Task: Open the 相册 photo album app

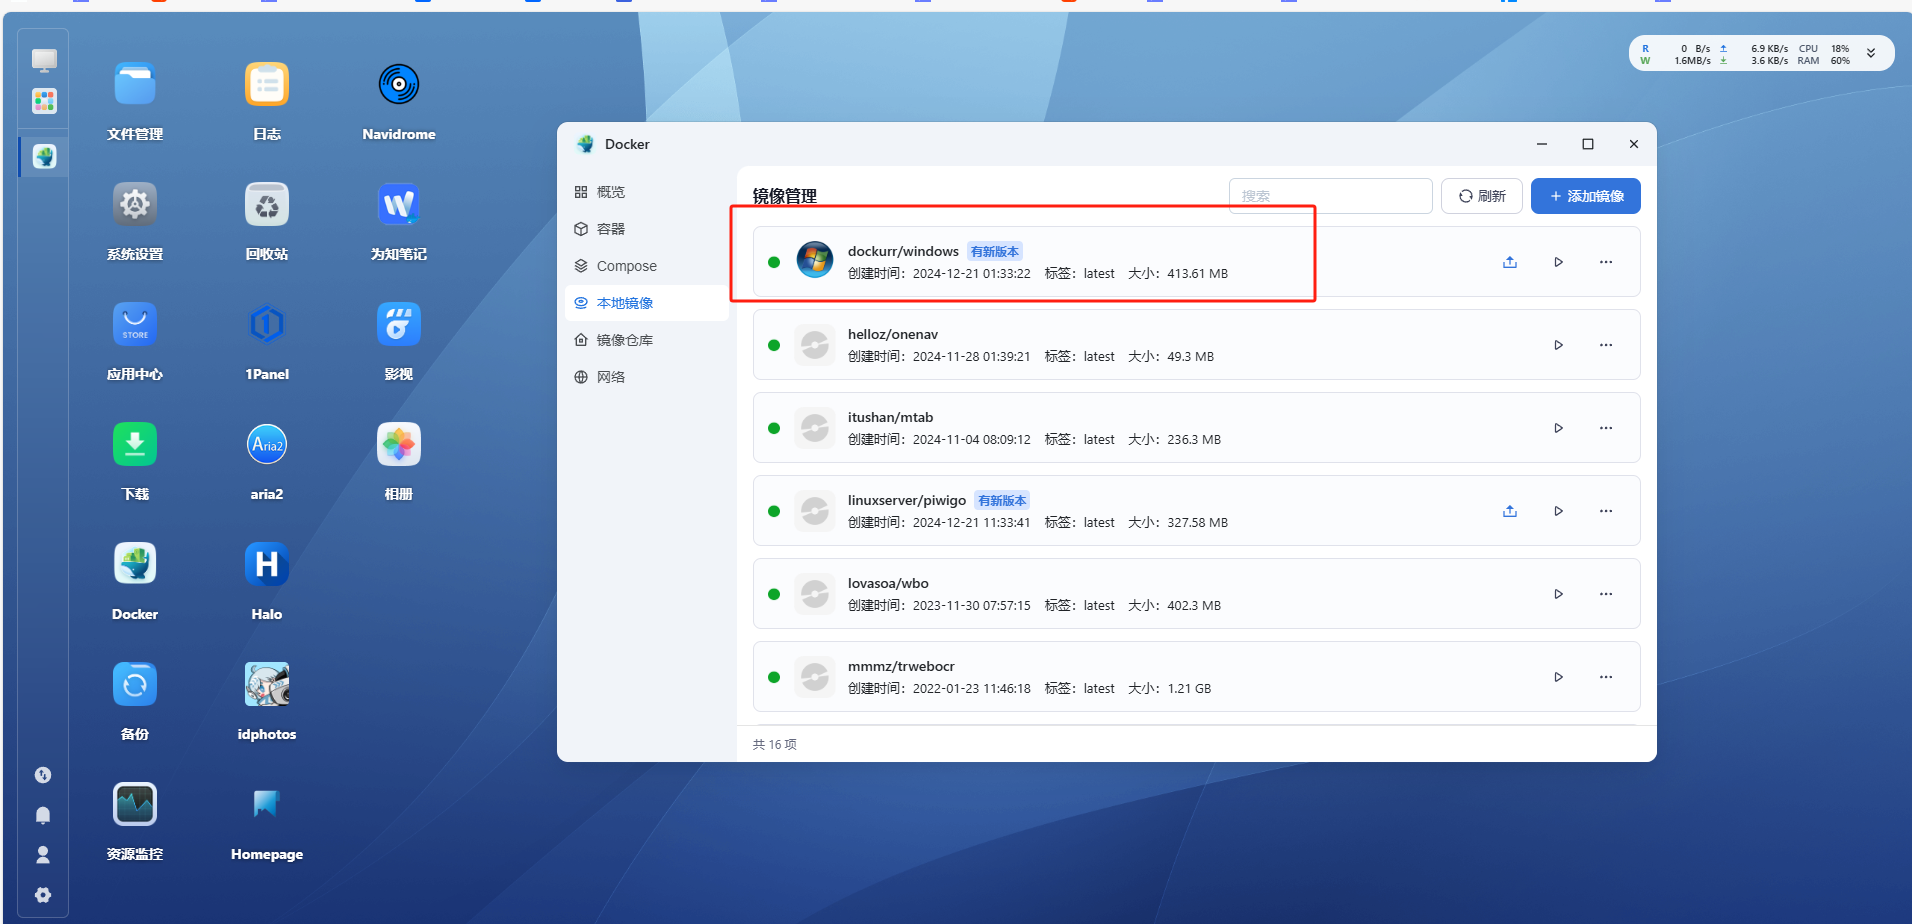Action: [399, 444]
